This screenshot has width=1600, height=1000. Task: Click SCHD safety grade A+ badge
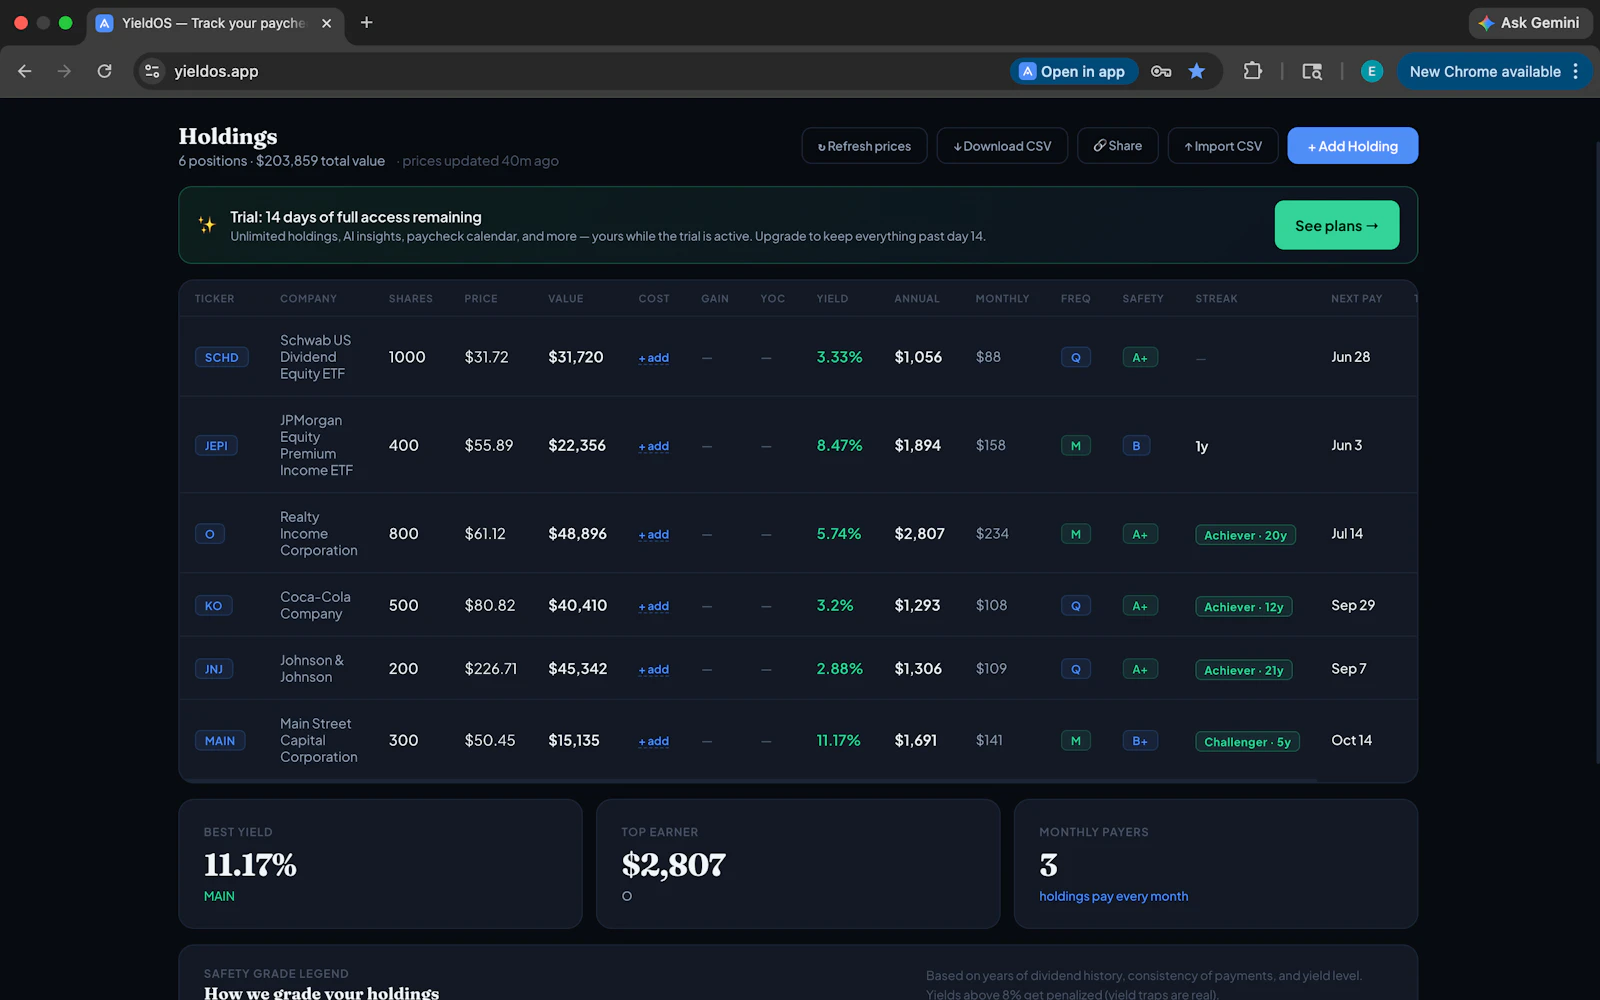(x=1140, y=357)
